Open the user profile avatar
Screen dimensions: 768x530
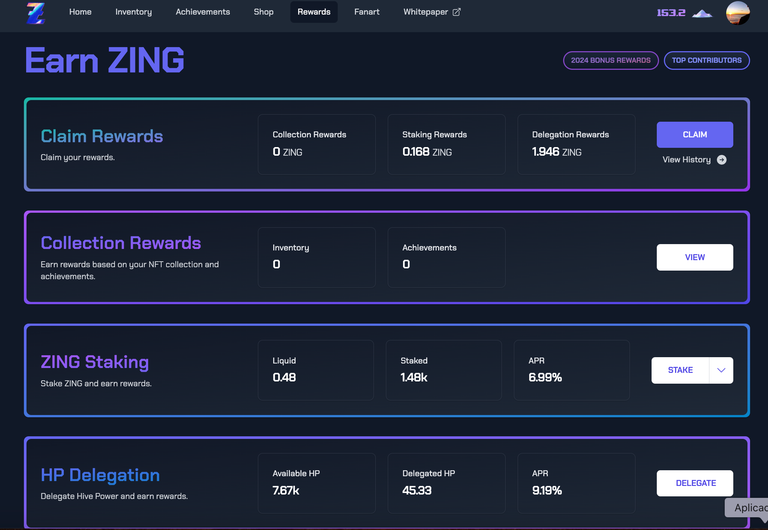738,12
